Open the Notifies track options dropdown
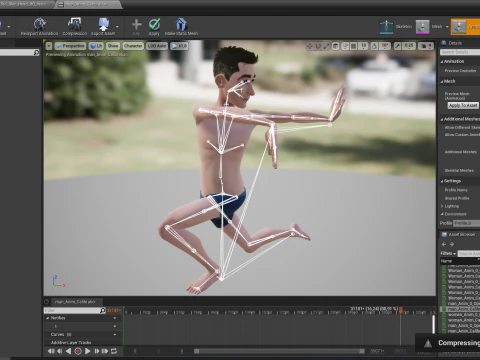This screenshot has width=480, height=360. 115,318
